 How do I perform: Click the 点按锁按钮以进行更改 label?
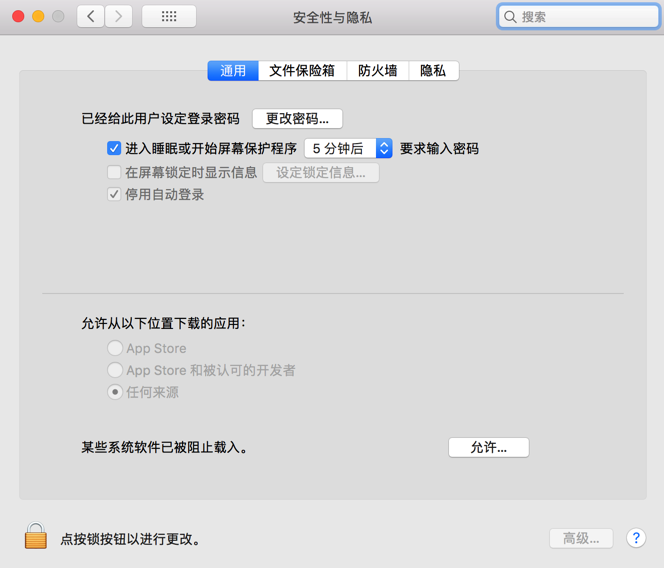[130, 539]
